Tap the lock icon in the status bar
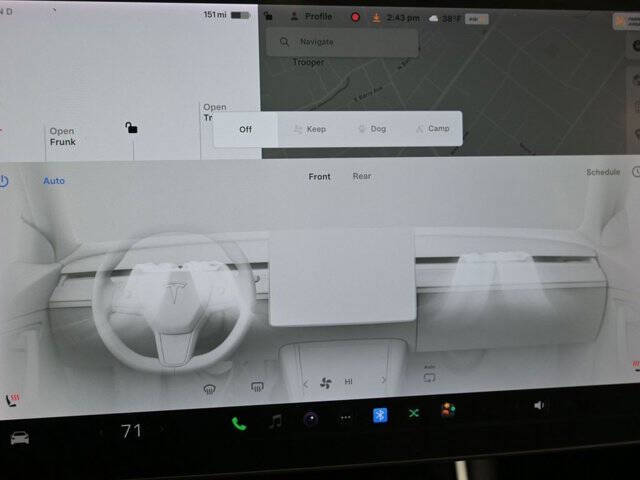Image resolution: width=640 pixels, height=480 pixels. [x=268, y=16]
